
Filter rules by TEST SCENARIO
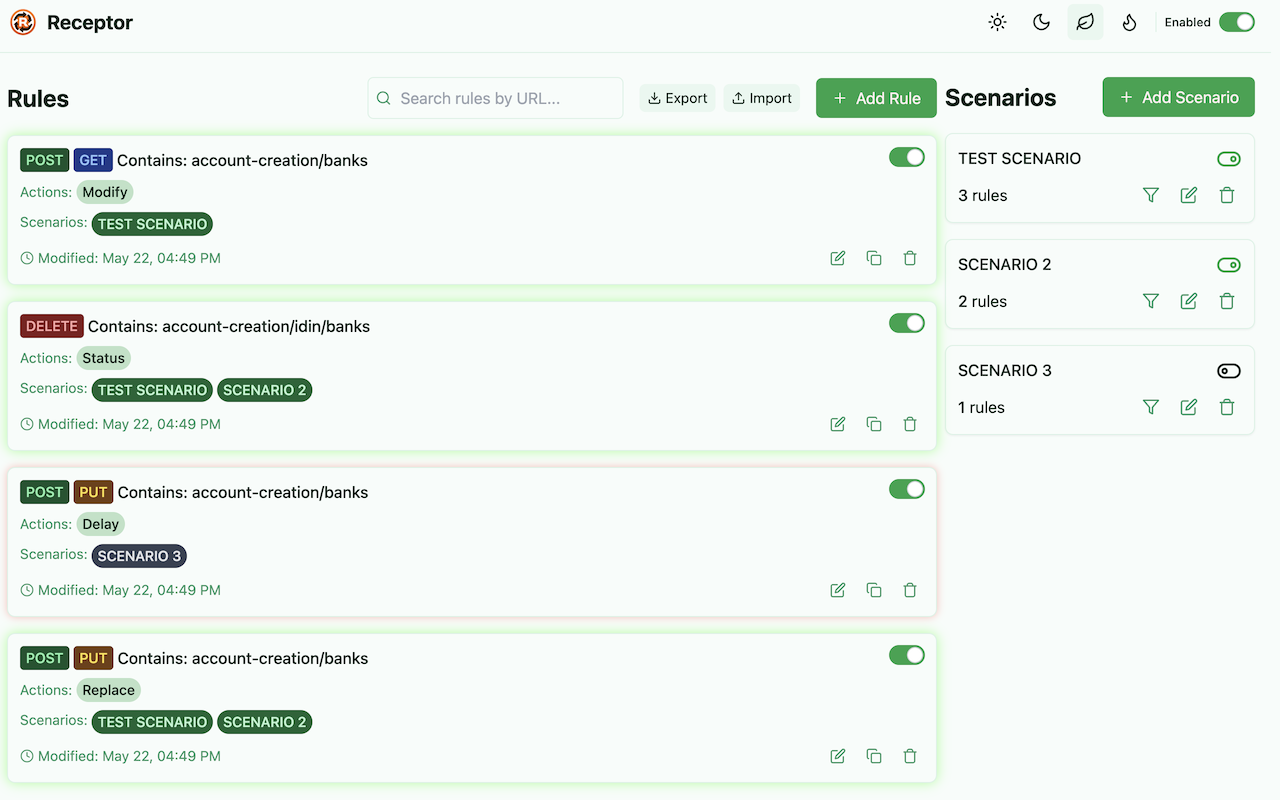point(1151,195)
